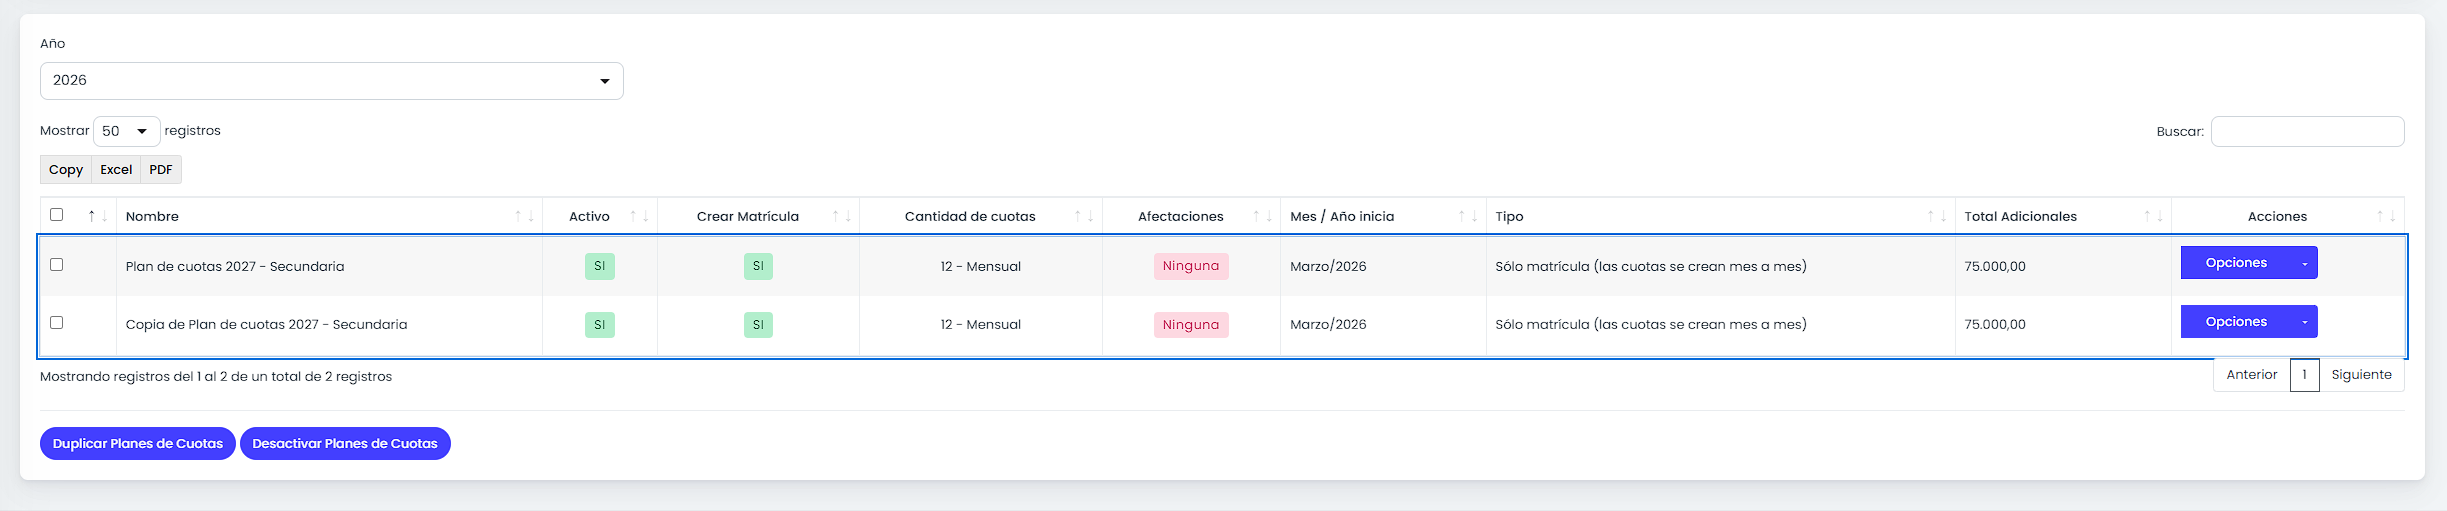Go to the Siguiente page
The image size is (2447, 511).
click(x=2362, y=375)
